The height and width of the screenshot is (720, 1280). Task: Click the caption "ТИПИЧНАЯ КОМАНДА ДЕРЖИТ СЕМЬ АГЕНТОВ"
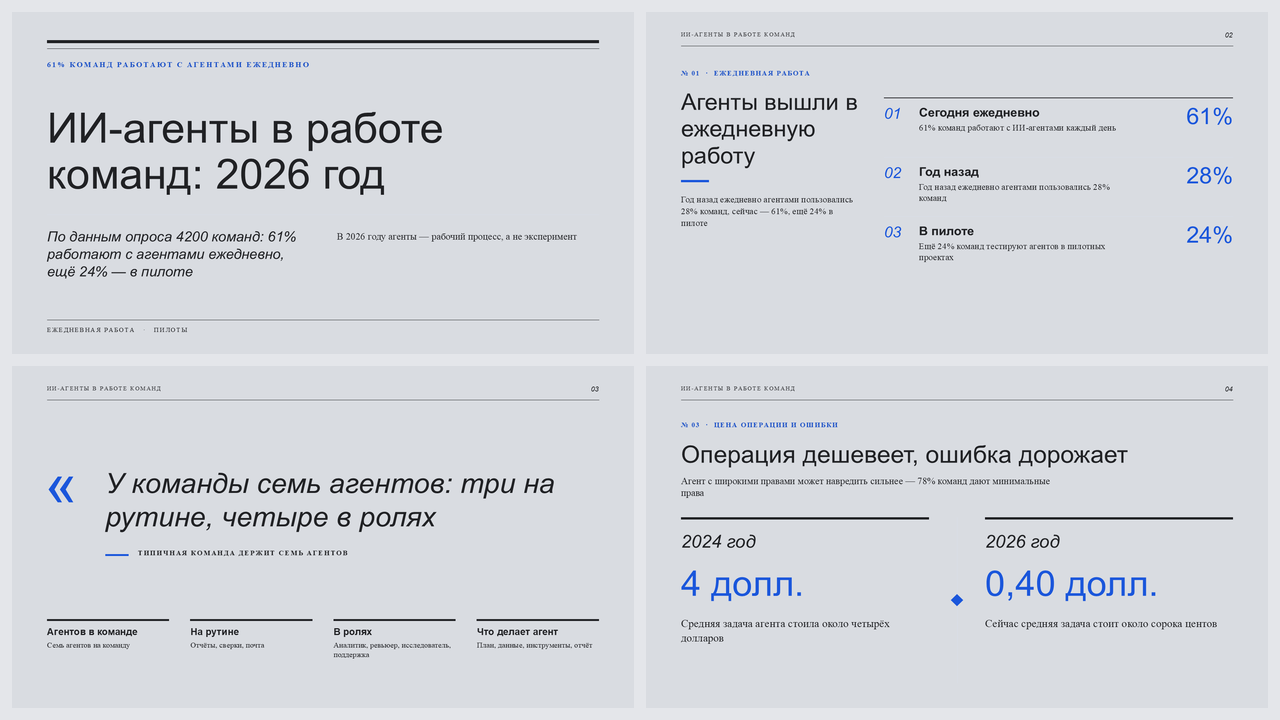pos(243,553)
